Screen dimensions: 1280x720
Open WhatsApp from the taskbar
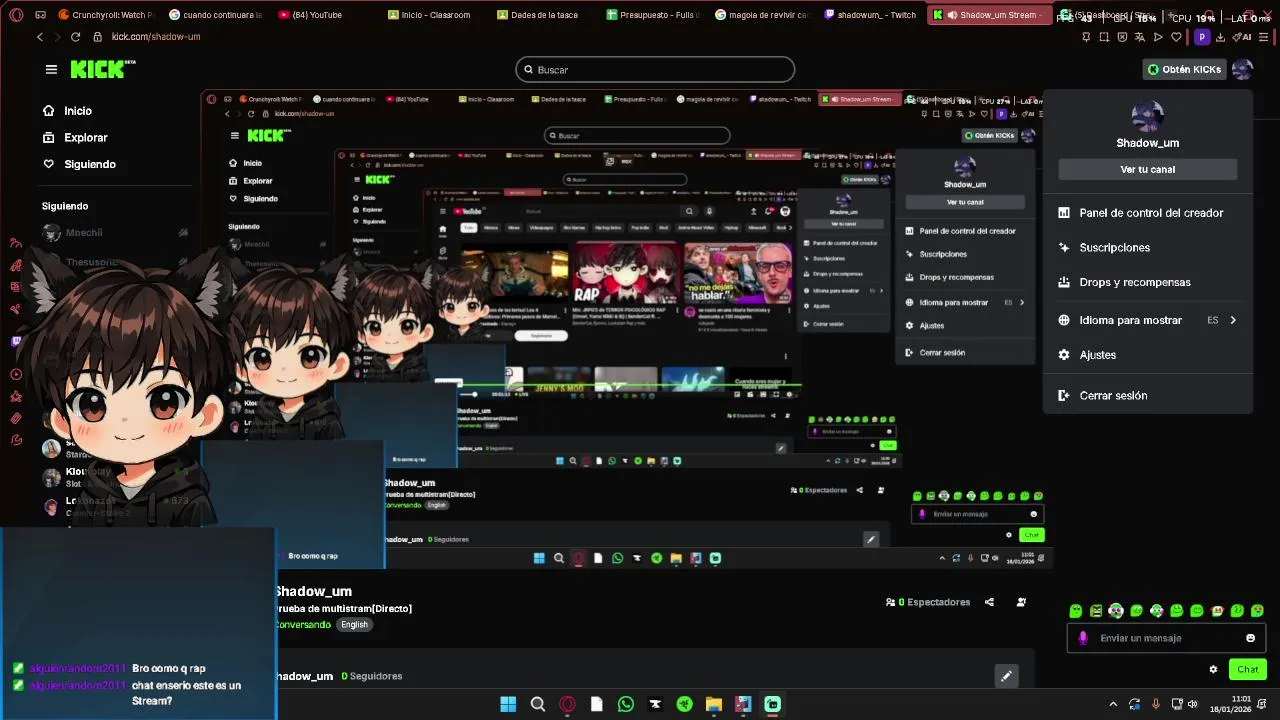click(625, 704)
